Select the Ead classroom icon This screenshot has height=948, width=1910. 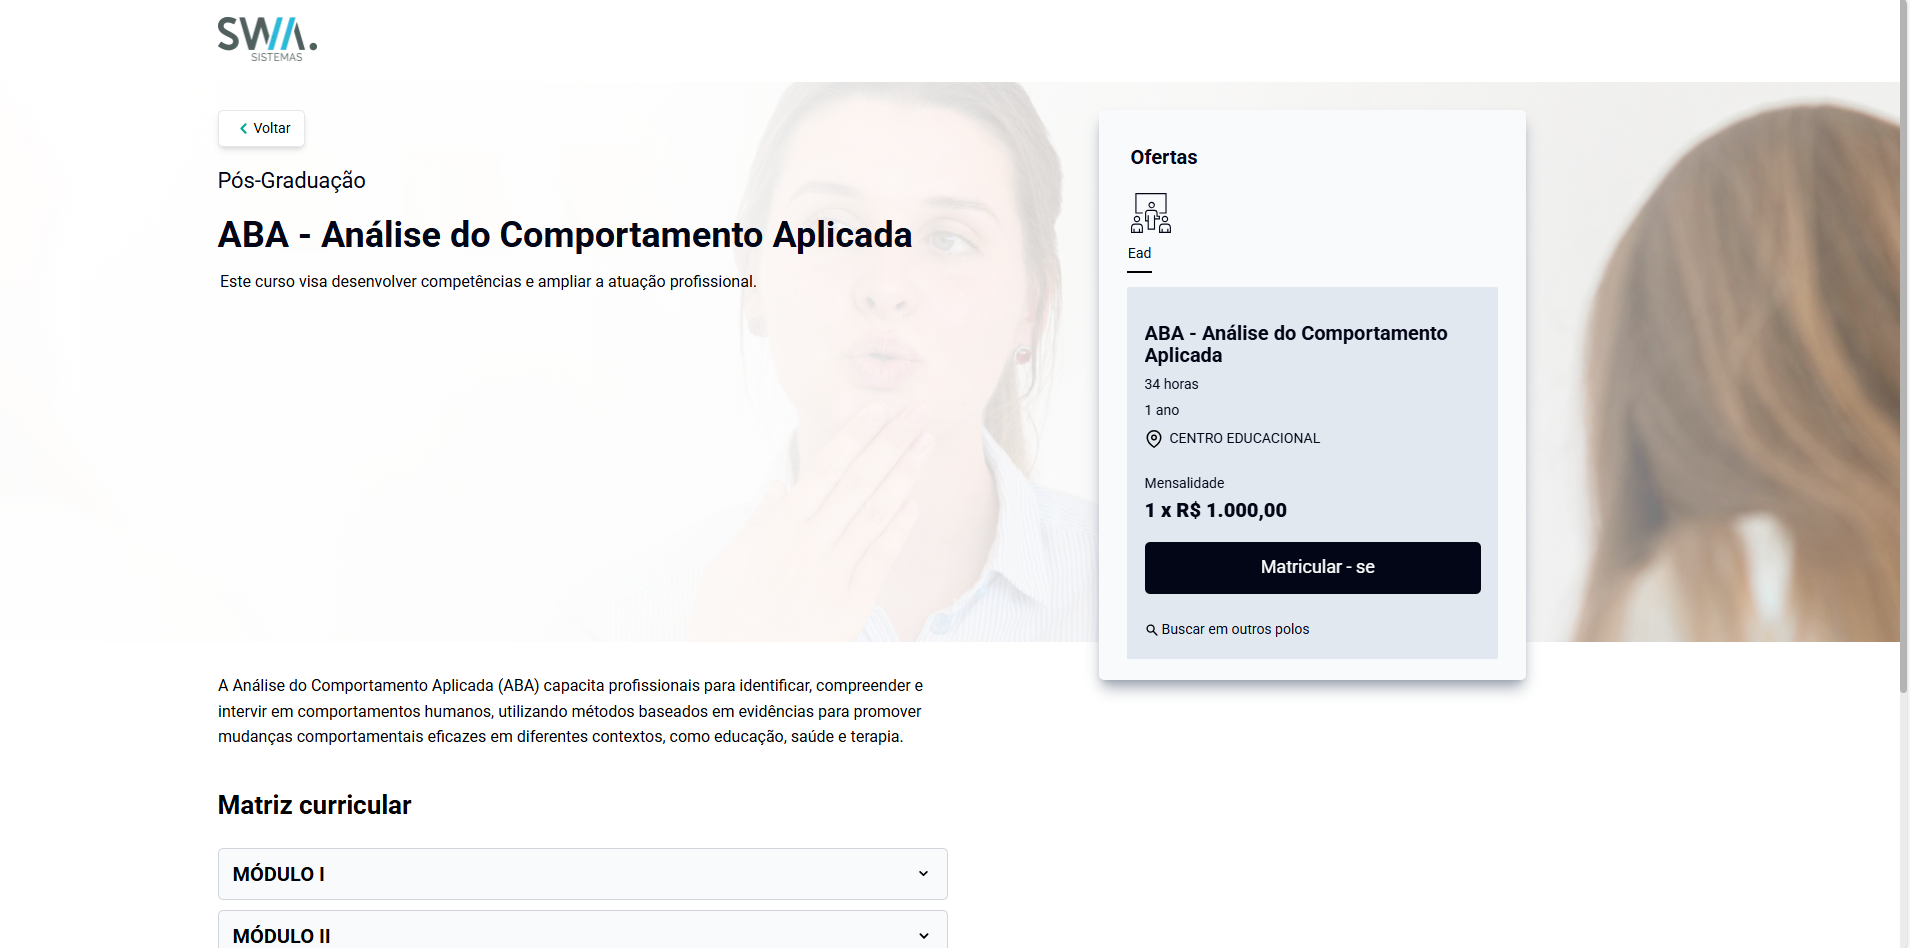(x=1151, y=213)
